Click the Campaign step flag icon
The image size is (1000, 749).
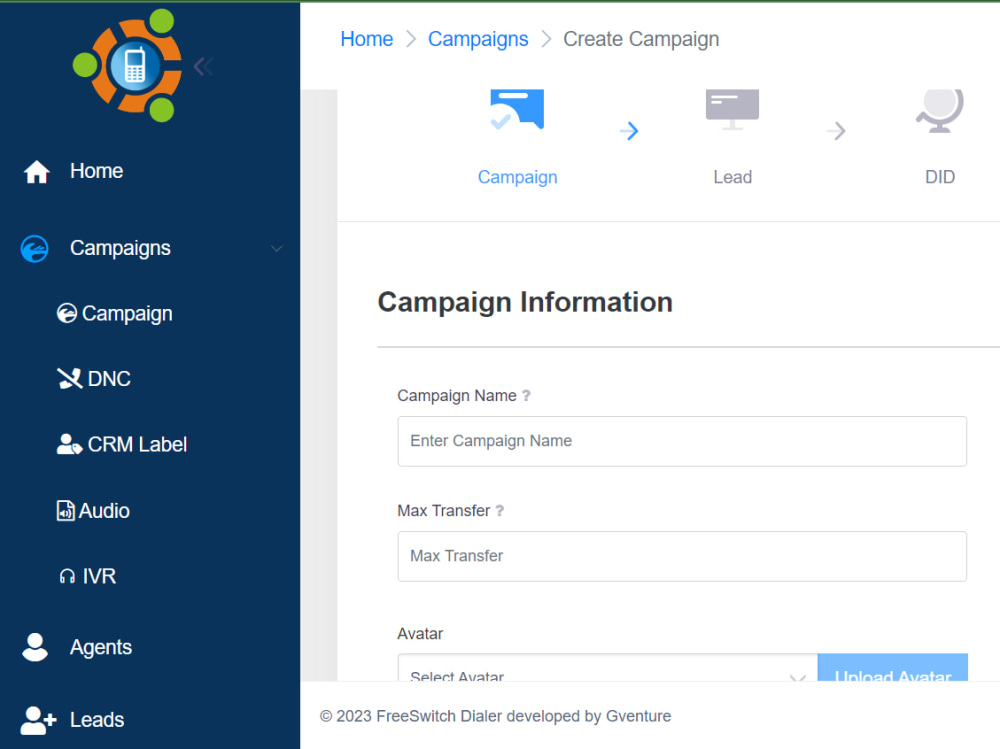coord(516,108)
